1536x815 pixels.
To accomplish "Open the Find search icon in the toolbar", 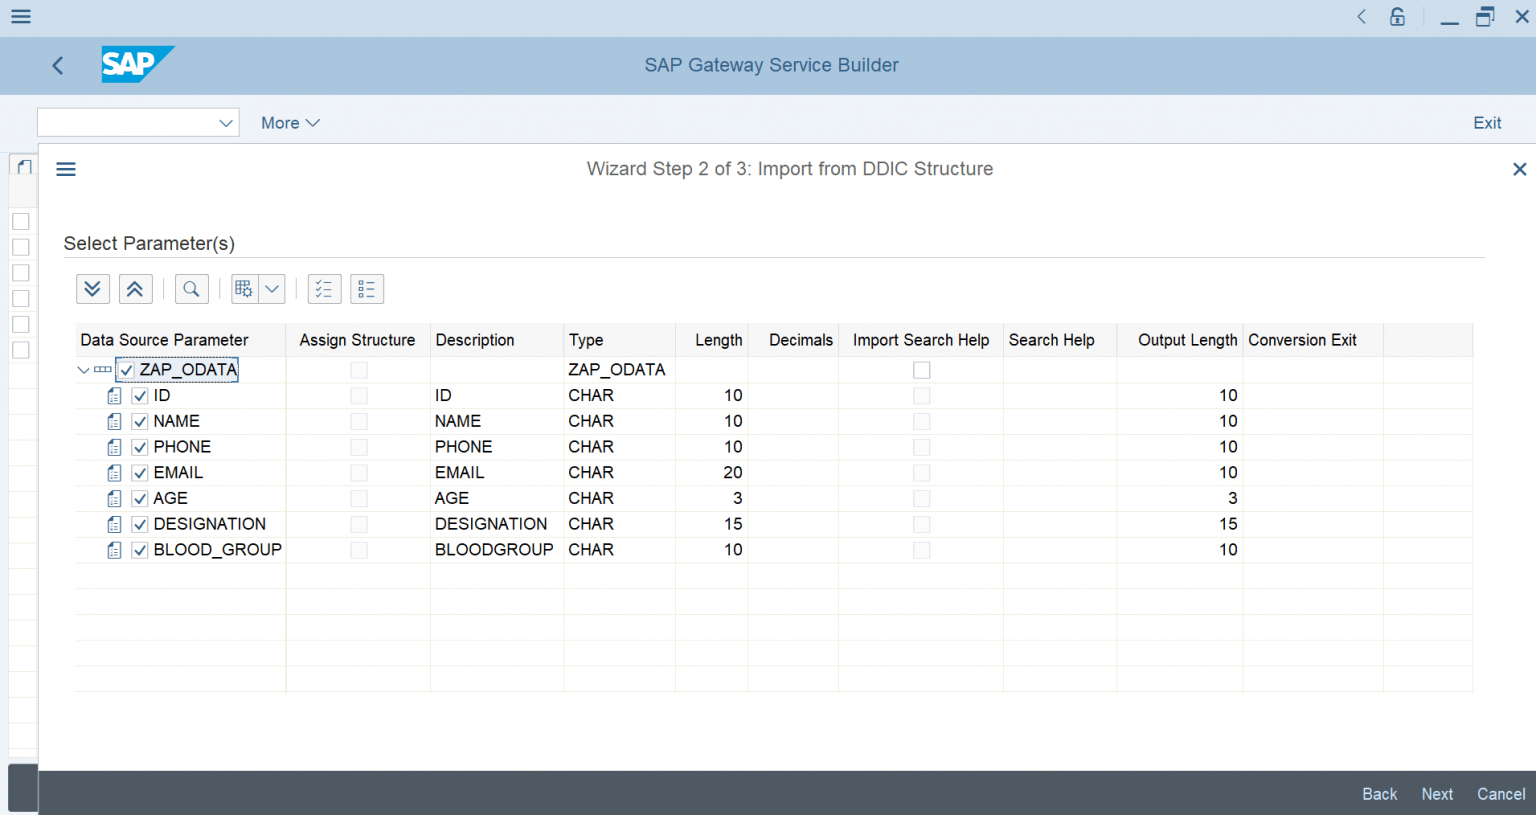I will point(191,288).
